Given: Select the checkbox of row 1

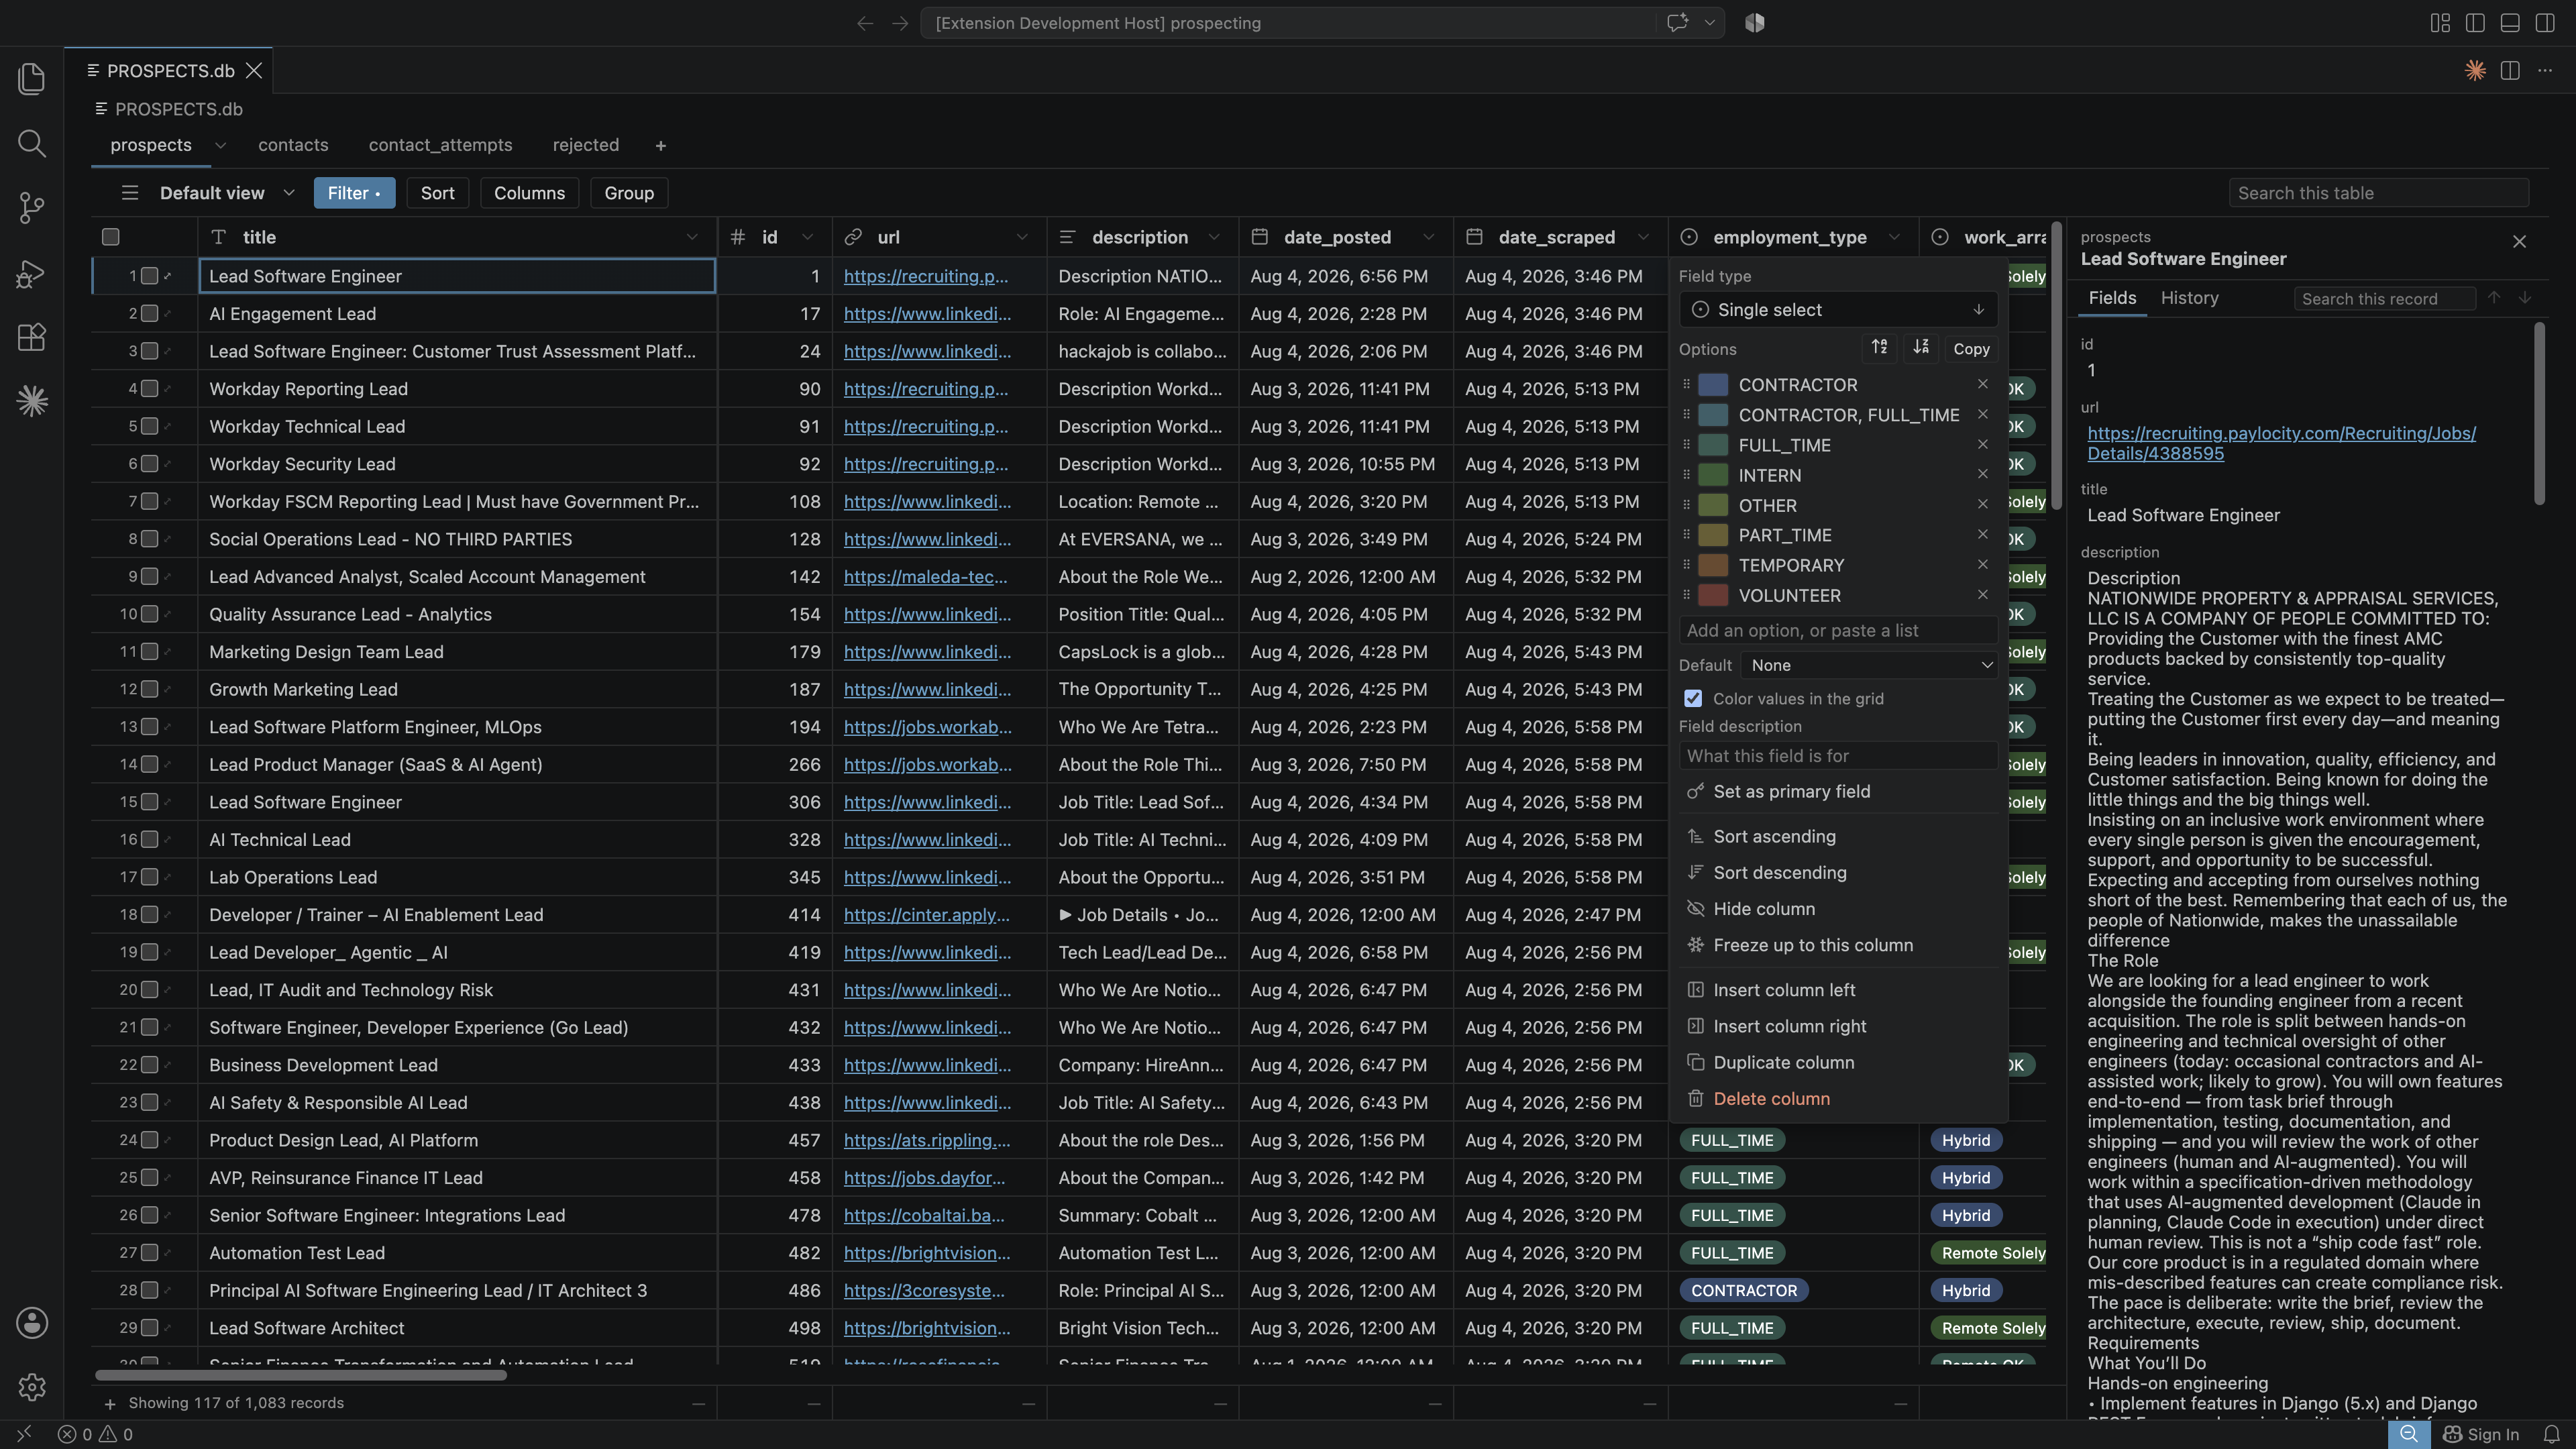Looking at the screenshot, I should tap(150, 276).
